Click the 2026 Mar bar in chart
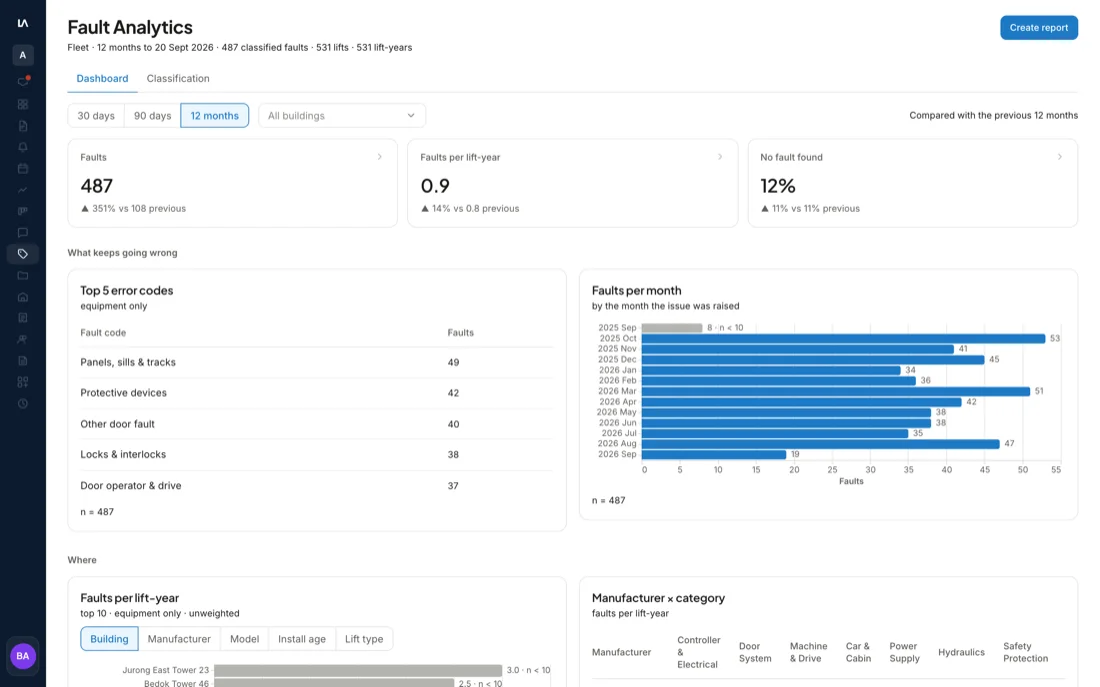1100x687 pixels. (836, 391)
